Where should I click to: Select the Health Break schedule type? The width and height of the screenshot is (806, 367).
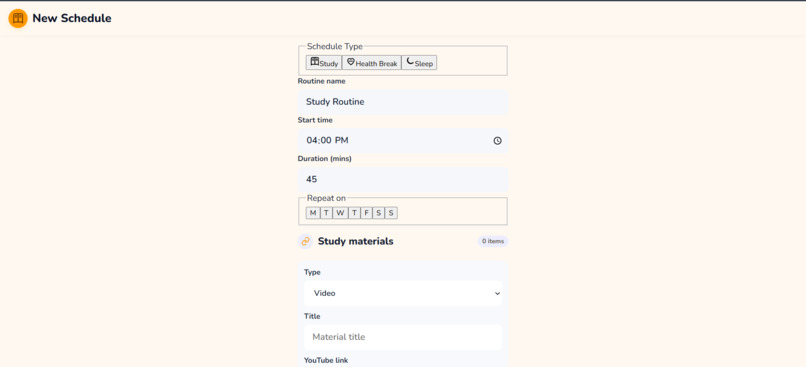coord(372,63)
